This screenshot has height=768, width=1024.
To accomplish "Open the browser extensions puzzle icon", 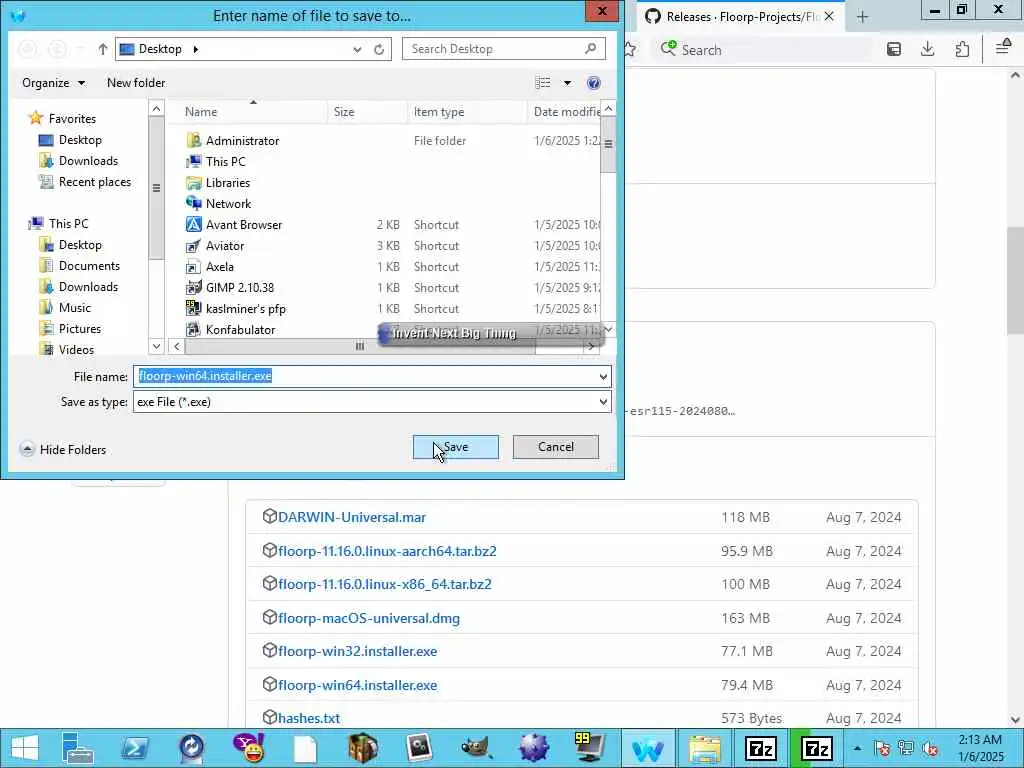I will (962, 49).
